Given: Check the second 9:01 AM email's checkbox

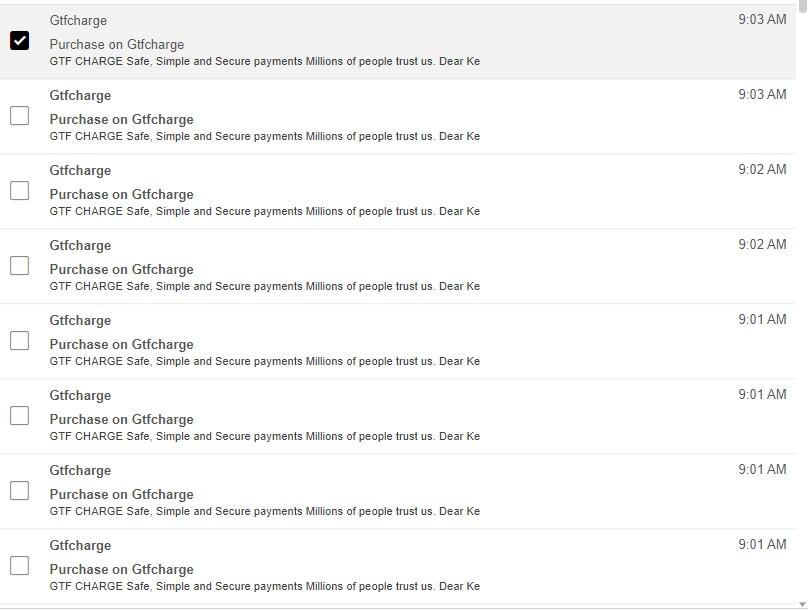Looking at the screenshot, I should point(19,416).
